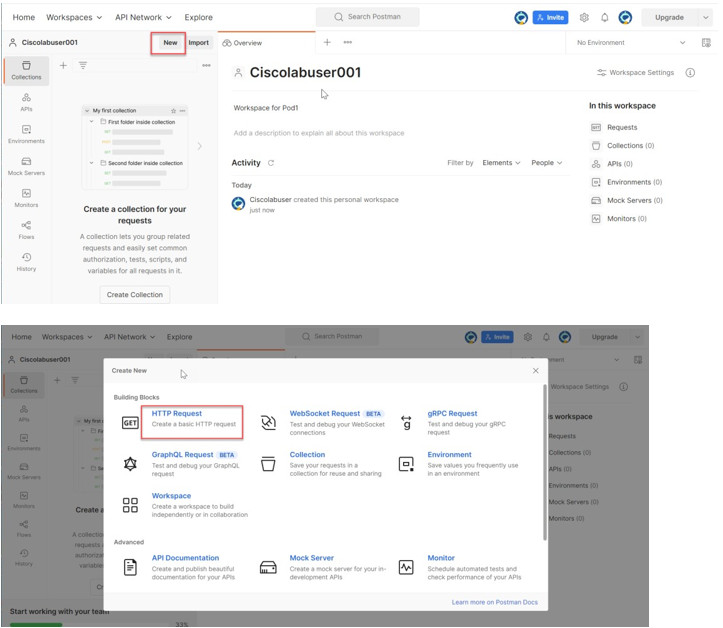The image size is (723, 628).
Task: Click the GET icon for HTTP Request
Action: coord(130,422)
